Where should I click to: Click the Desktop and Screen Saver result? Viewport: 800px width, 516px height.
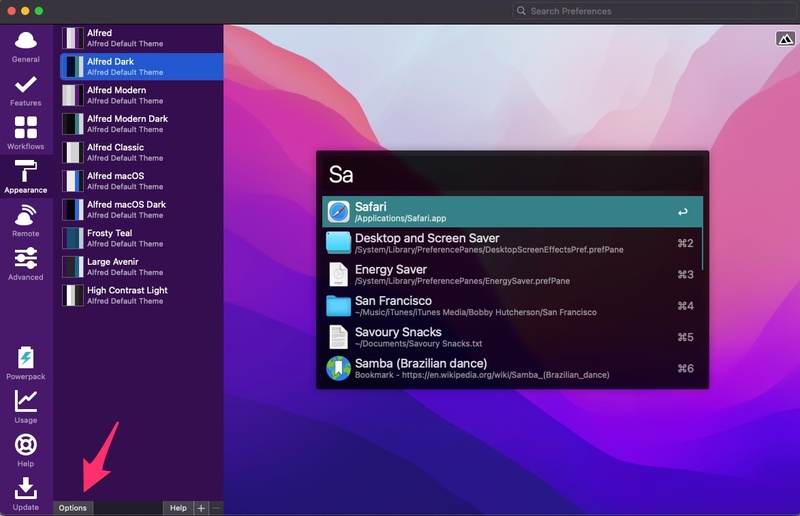point(512,243)
